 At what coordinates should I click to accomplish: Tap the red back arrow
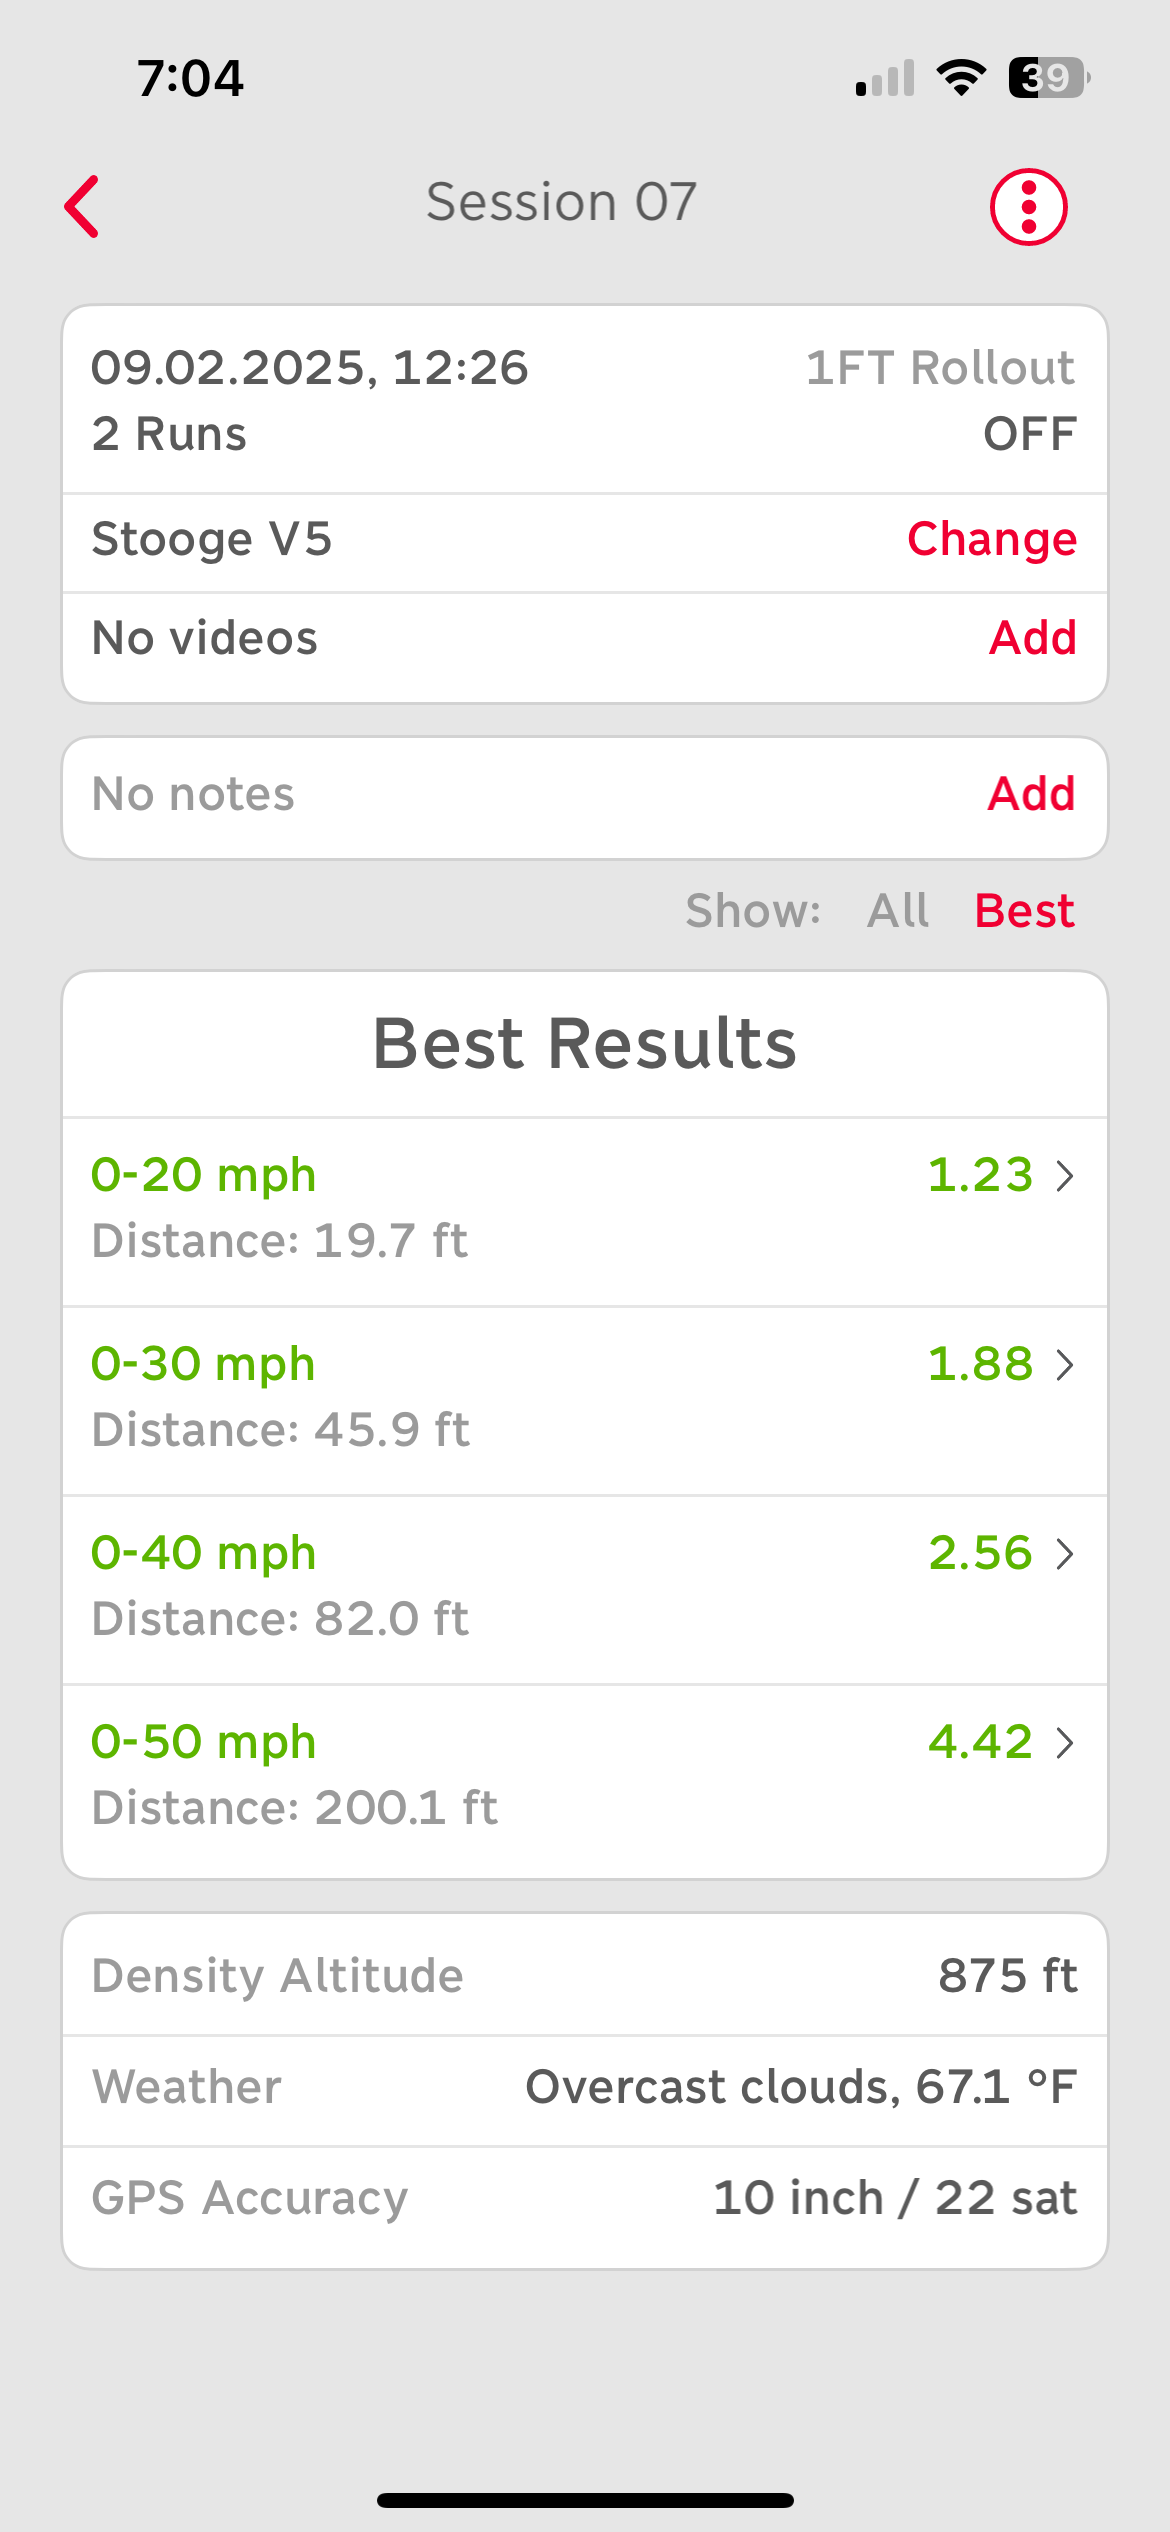[82, 207]
